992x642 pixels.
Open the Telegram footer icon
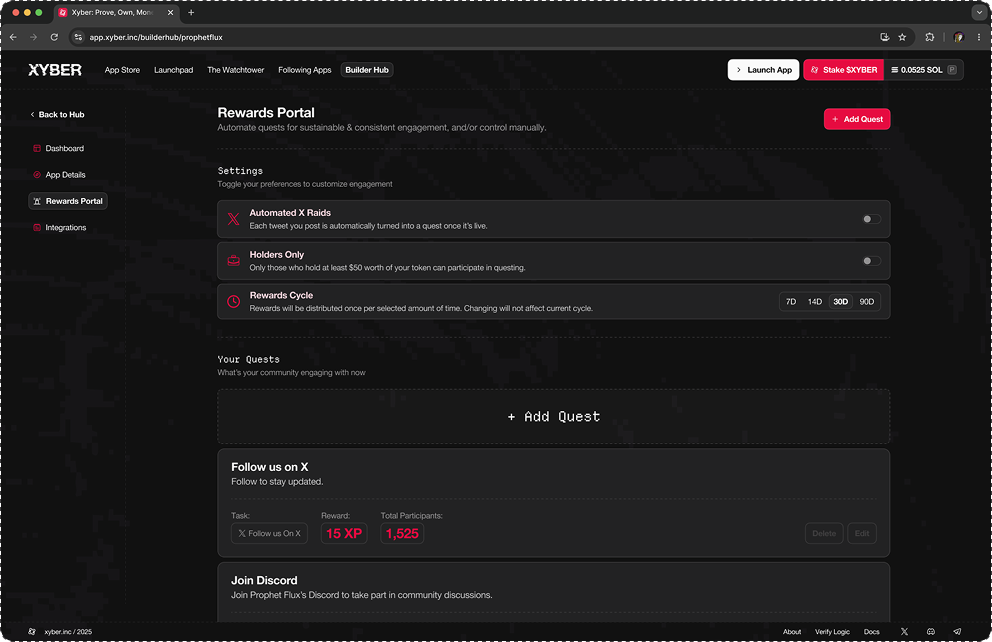(957, 632)
